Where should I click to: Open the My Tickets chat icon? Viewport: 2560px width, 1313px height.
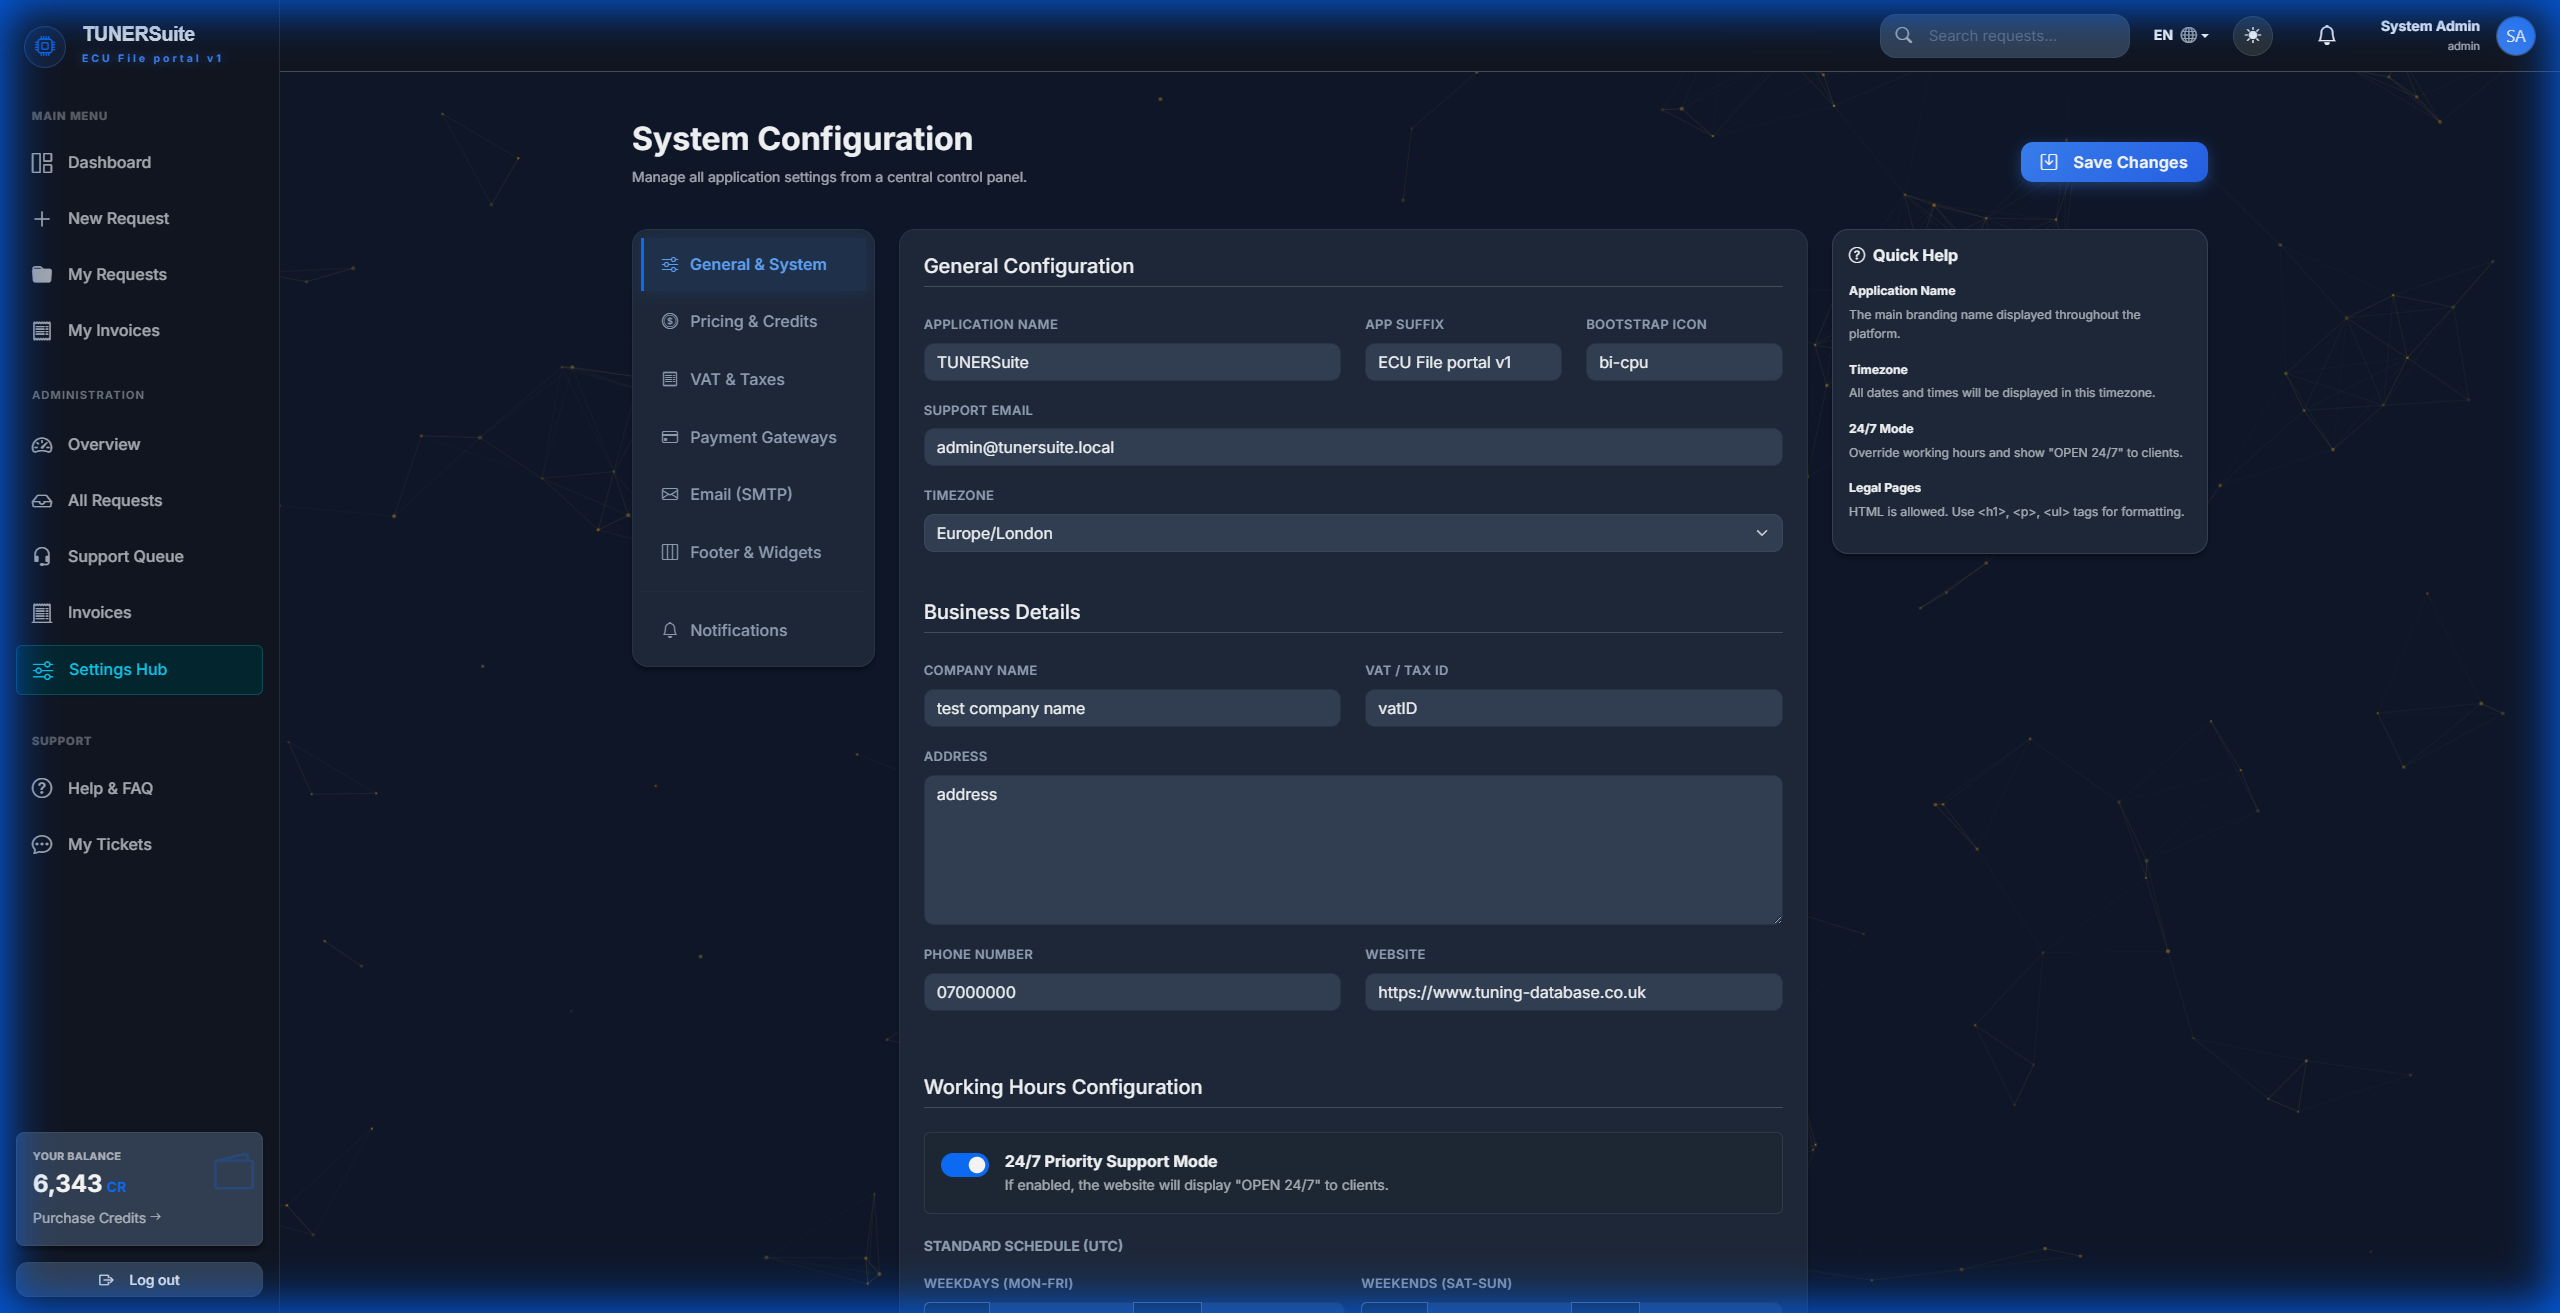[x=41, y=844]
